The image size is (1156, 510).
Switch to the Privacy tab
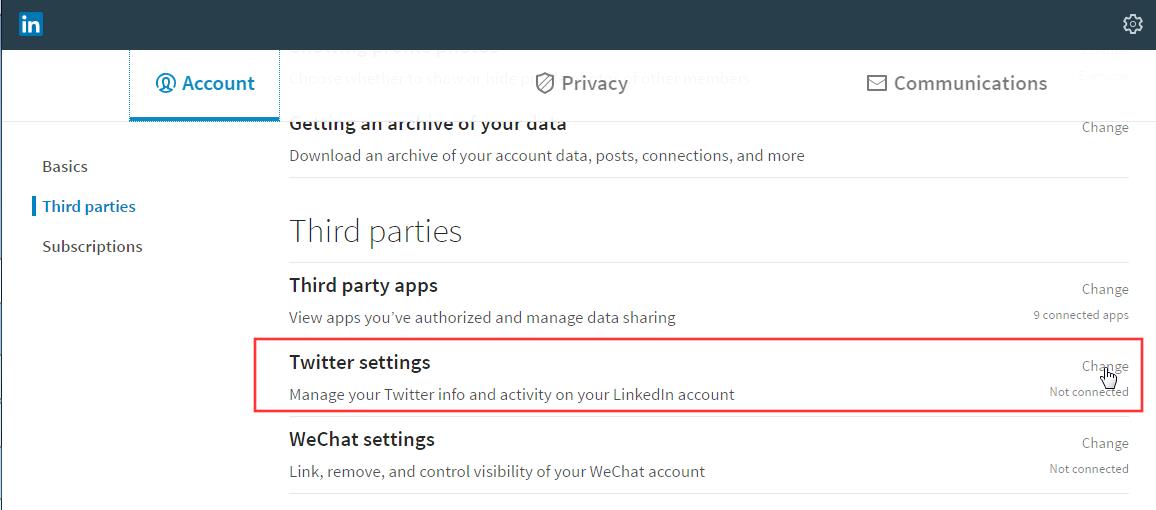pyautogui.click(x=582, y=83)
